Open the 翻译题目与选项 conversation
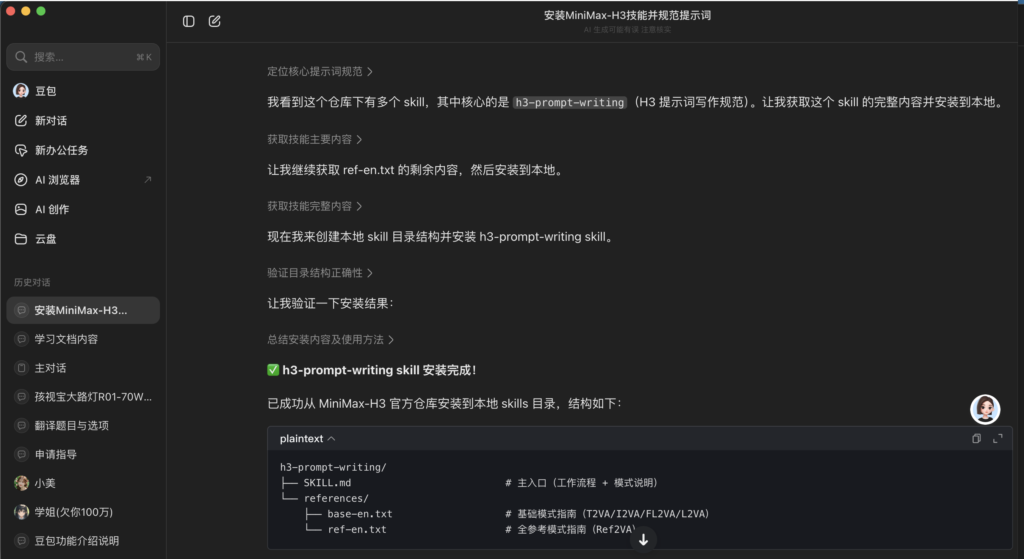This screenshot has width=1024, height=559. [x=83, y=425]
